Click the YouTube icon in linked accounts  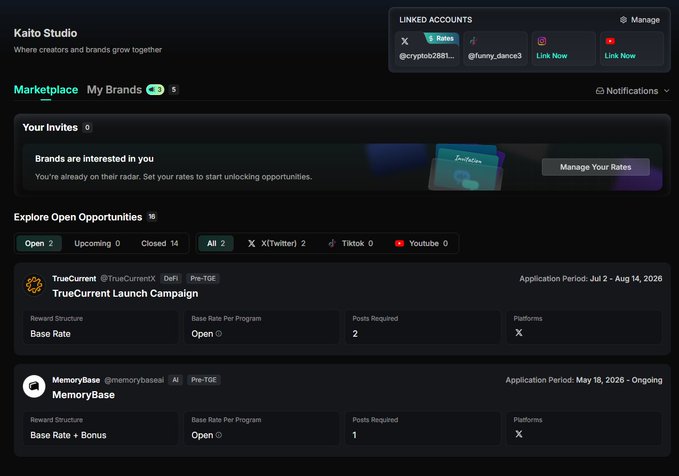(610, 41)
